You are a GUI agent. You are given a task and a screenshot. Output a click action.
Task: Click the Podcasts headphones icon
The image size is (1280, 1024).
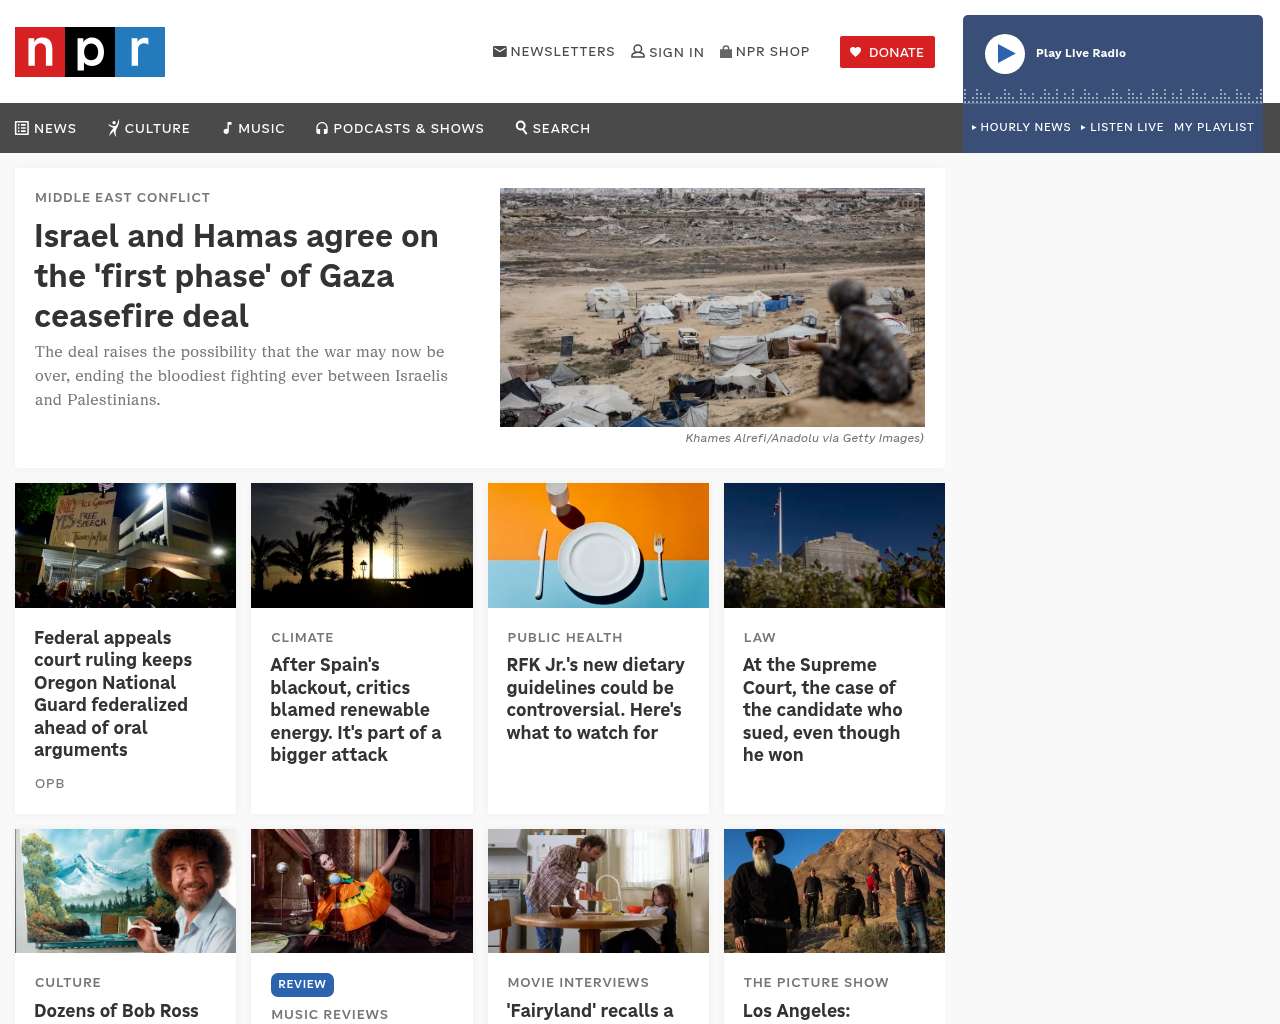322,128
